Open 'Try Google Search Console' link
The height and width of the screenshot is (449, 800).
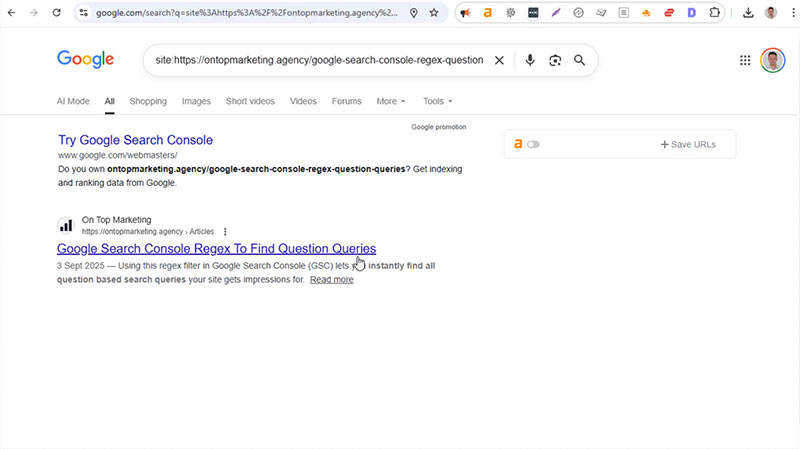click(135, 140)
